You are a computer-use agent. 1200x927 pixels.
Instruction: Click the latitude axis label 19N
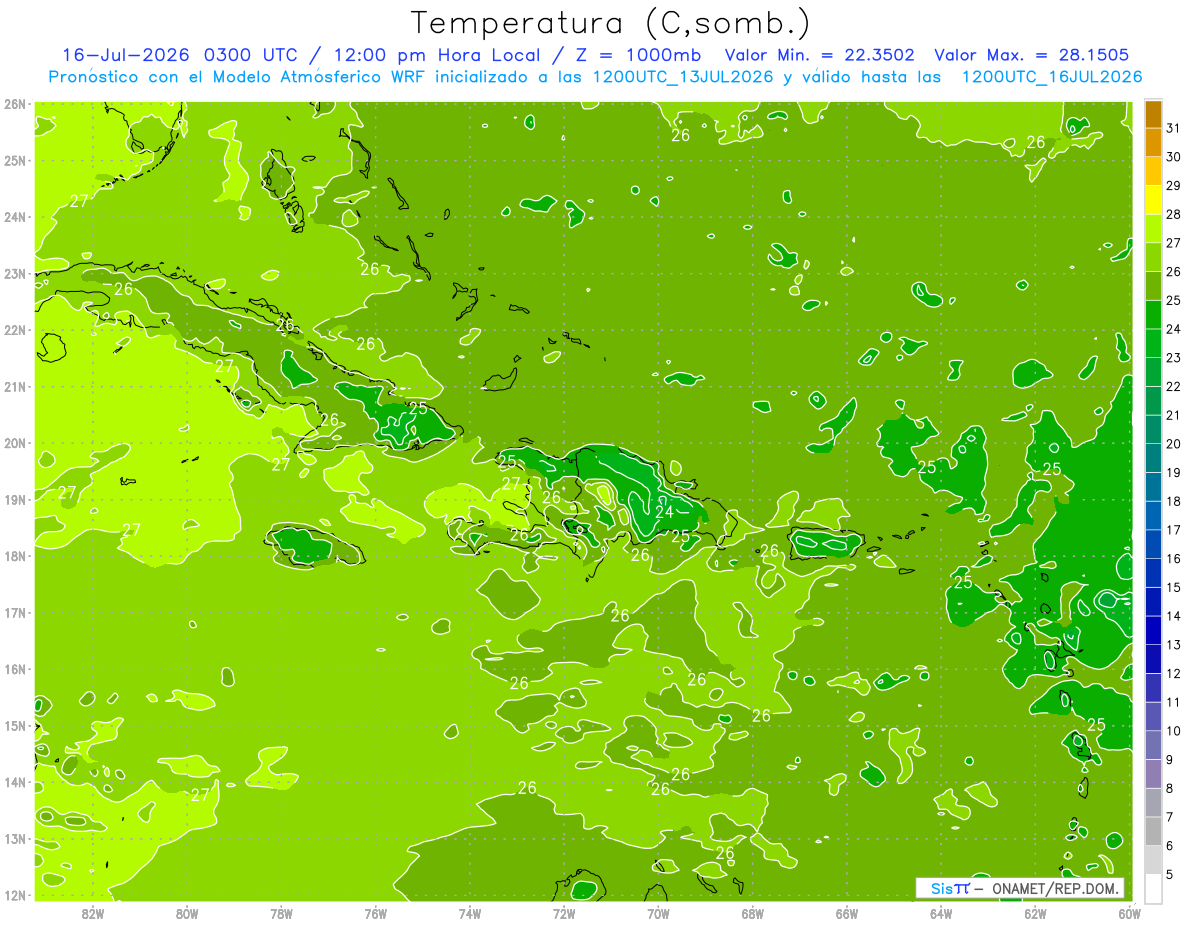click(14, 500)
